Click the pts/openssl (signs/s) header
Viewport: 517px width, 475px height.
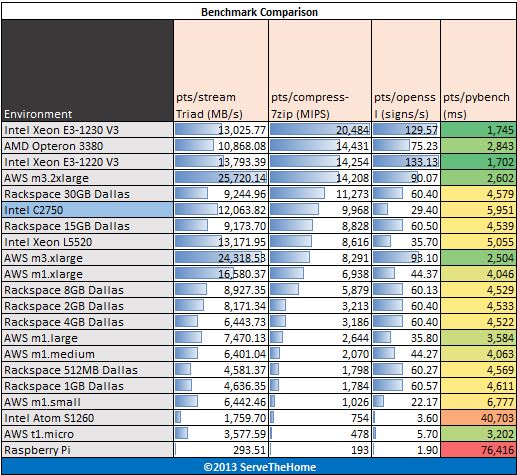[406, 71]
